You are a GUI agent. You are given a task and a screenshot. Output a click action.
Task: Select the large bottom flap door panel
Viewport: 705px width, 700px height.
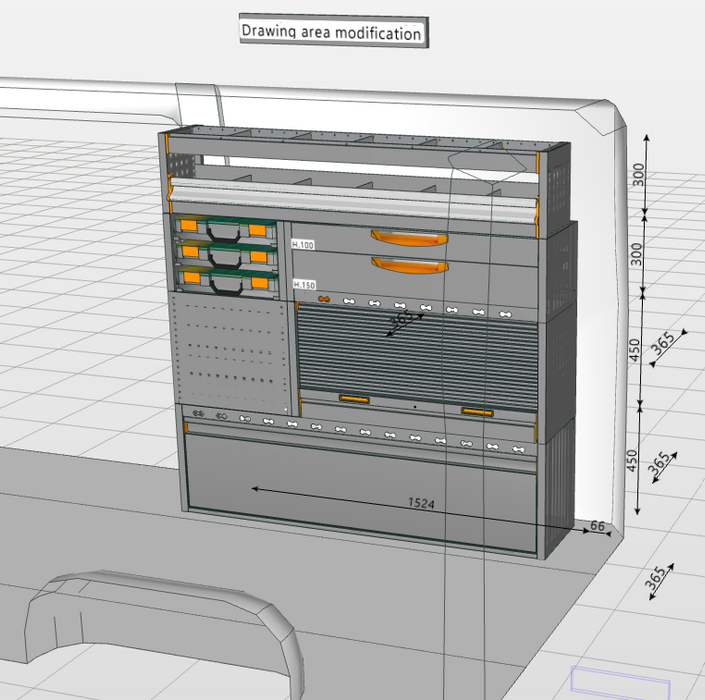360,480
